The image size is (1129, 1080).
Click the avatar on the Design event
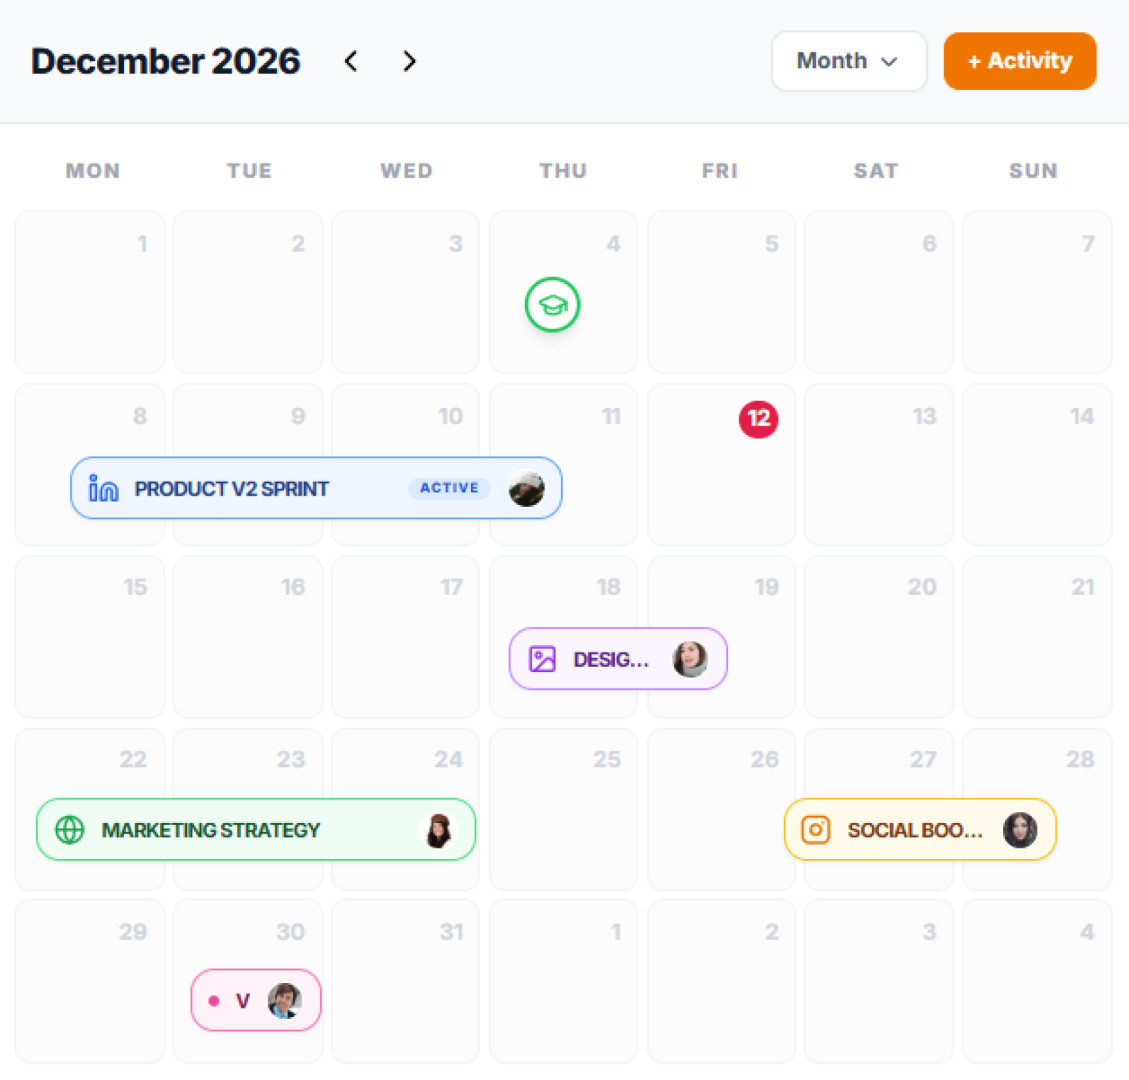click(x=690, y=659)
